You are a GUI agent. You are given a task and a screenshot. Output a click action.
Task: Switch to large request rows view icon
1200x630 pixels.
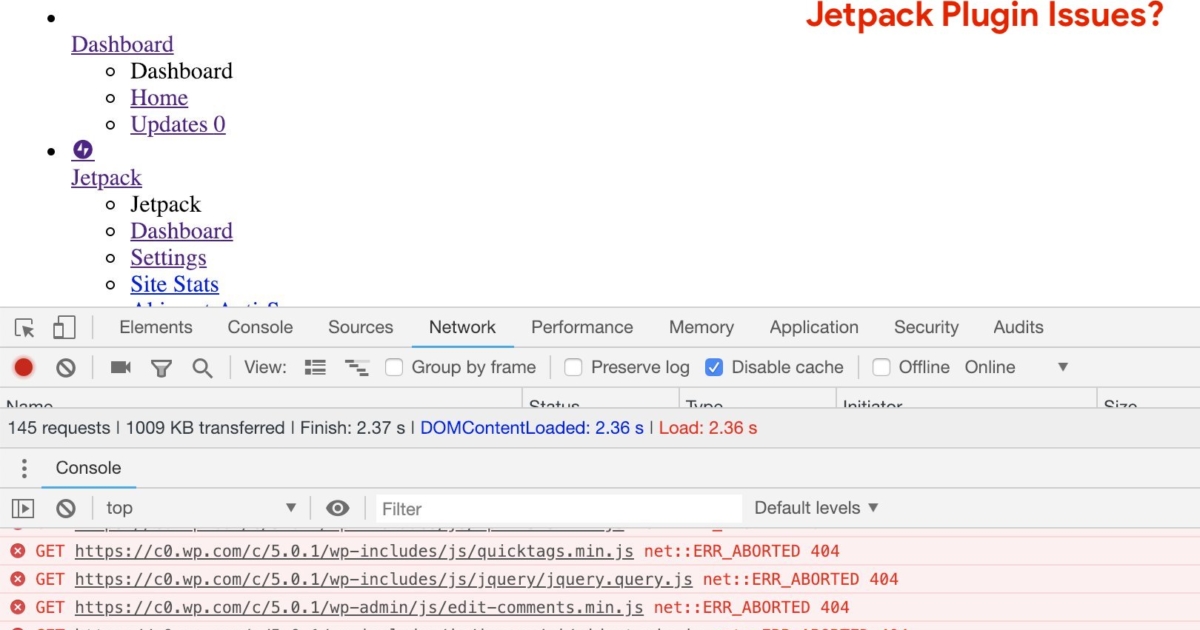coord(315,368)
